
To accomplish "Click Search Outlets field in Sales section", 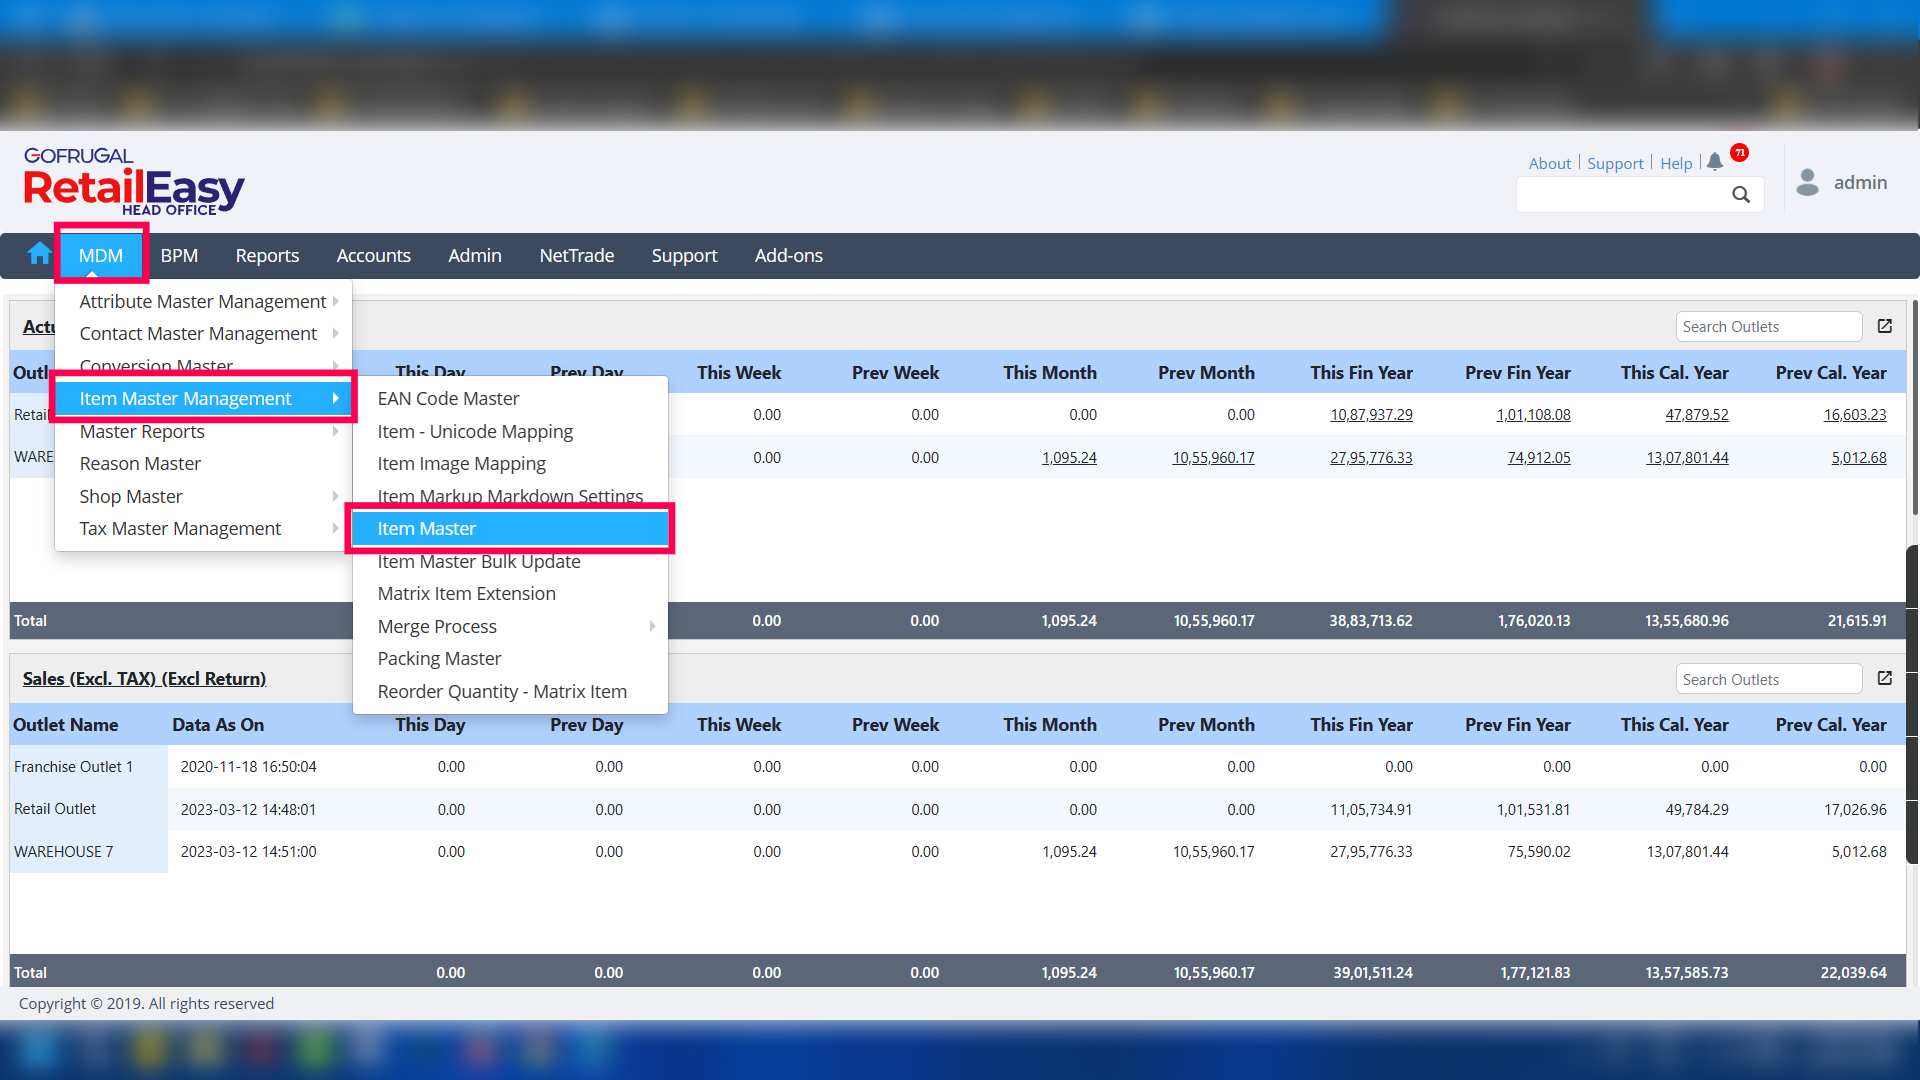I will pyautogui.click(x=1768, y=679).
